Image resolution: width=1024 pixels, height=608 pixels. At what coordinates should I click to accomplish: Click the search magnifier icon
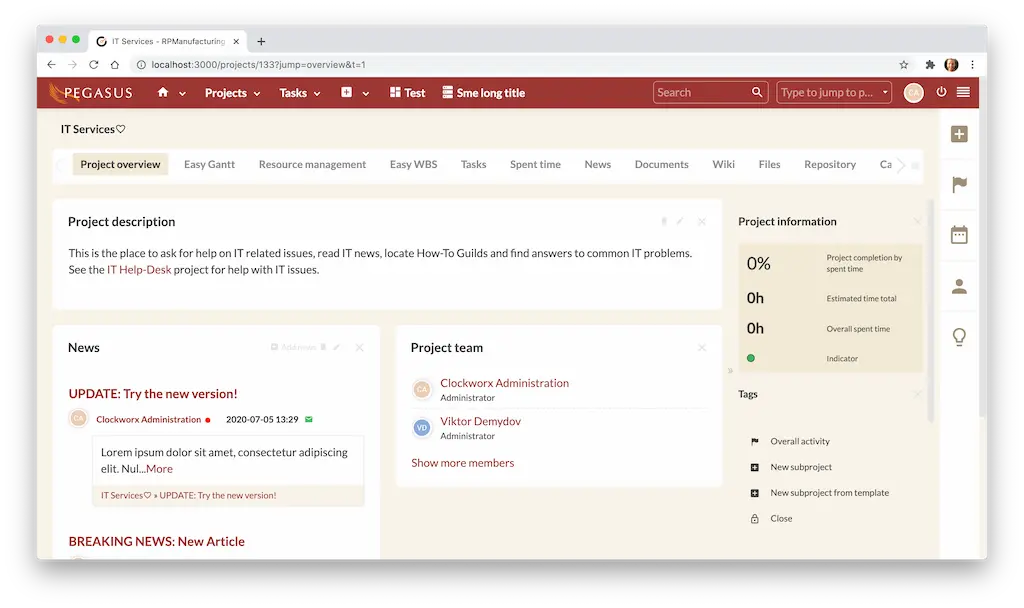click(x=757, y=92)
